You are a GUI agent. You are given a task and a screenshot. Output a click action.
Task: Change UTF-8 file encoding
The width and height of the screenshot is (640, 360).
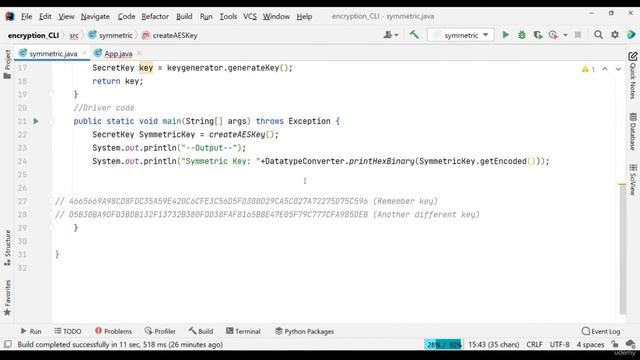click(x=559, y=344)
